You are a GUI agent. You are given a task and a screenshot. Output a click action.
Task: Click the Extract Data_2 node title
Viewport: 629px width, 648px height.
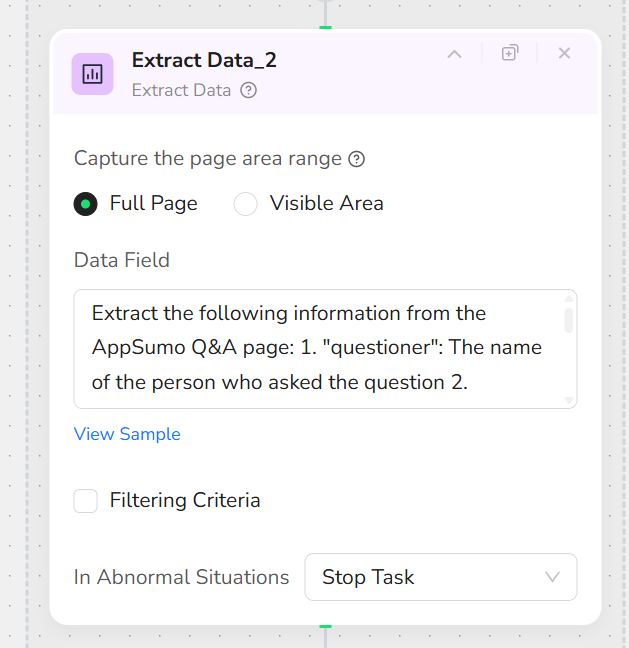204,60
